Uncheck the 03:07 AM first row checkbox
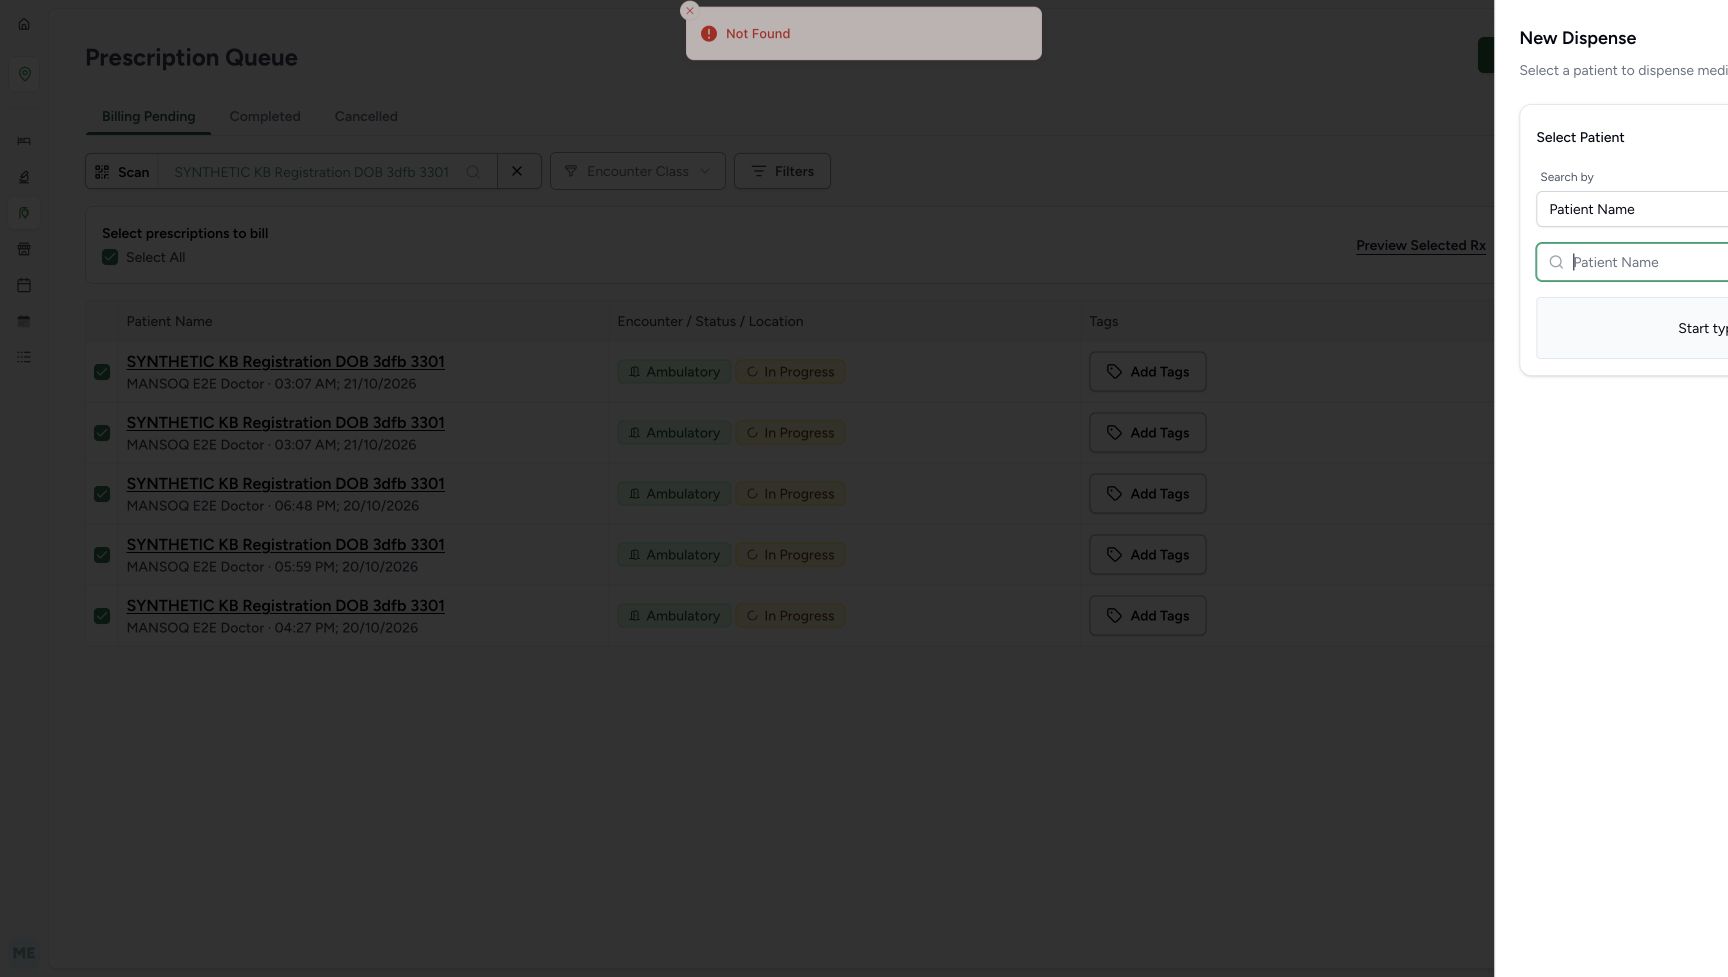 tap(102, 372)
